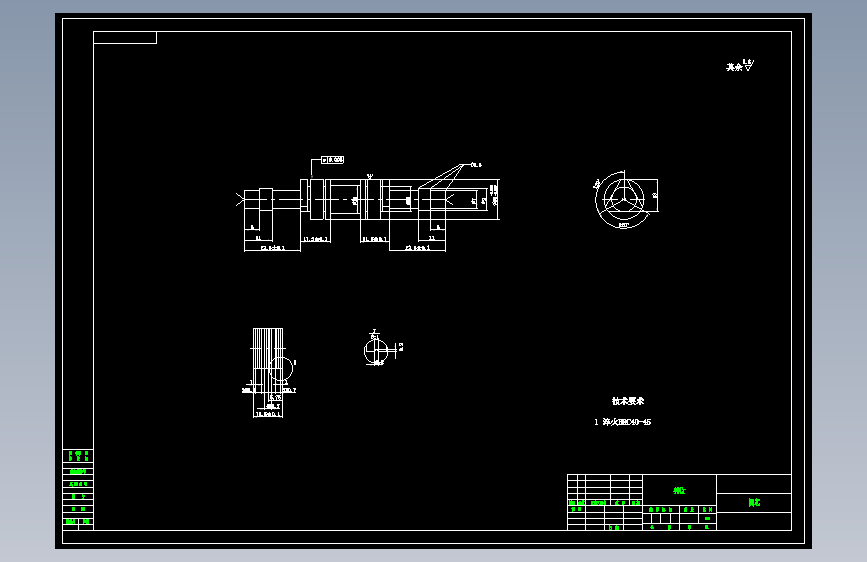Viewport: 867px width, 562px height.
Task: Click the geometric tolerance frame above shaft view
Action: coord(332,160)
